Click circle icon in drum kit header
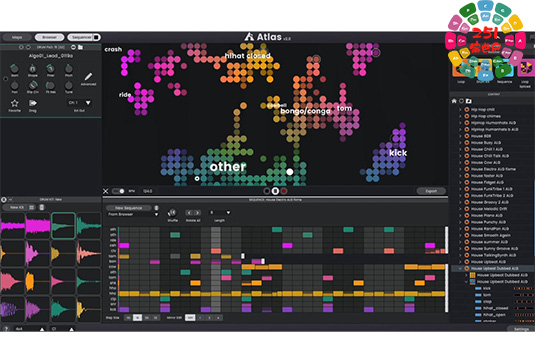The image size is (535, 363). (x=4, y=200)
